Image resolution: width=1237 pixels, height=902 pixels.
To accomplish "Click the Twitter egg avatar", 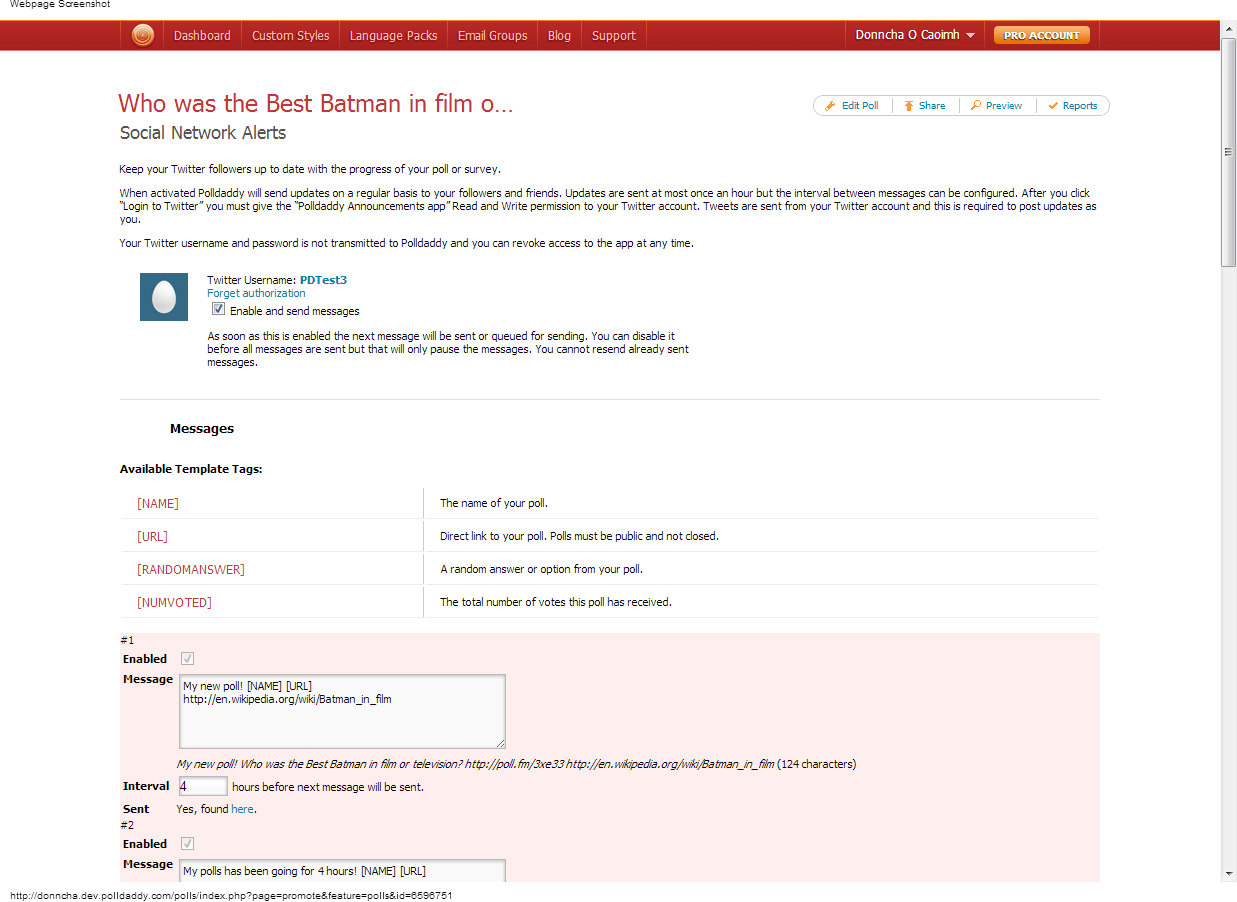I will (x=164, y=297).
